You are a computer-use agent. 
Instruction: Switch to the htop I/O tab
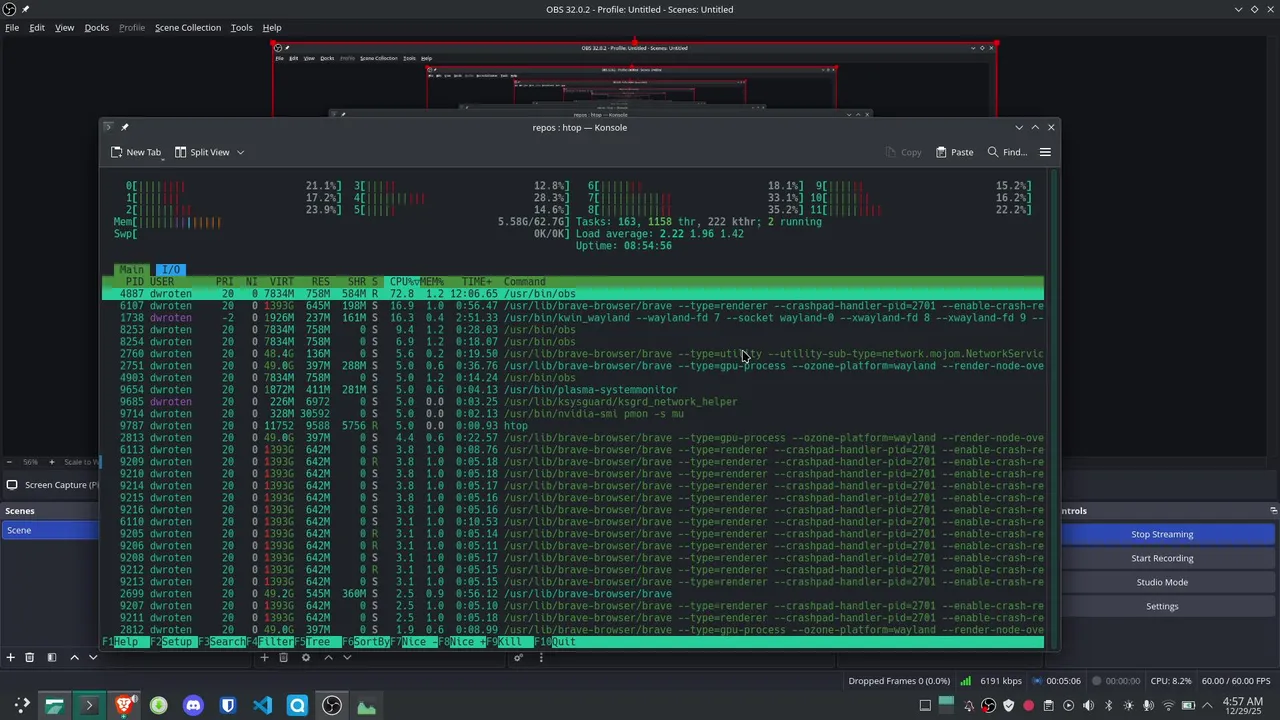pyautogui.click(x=171, y=270)
